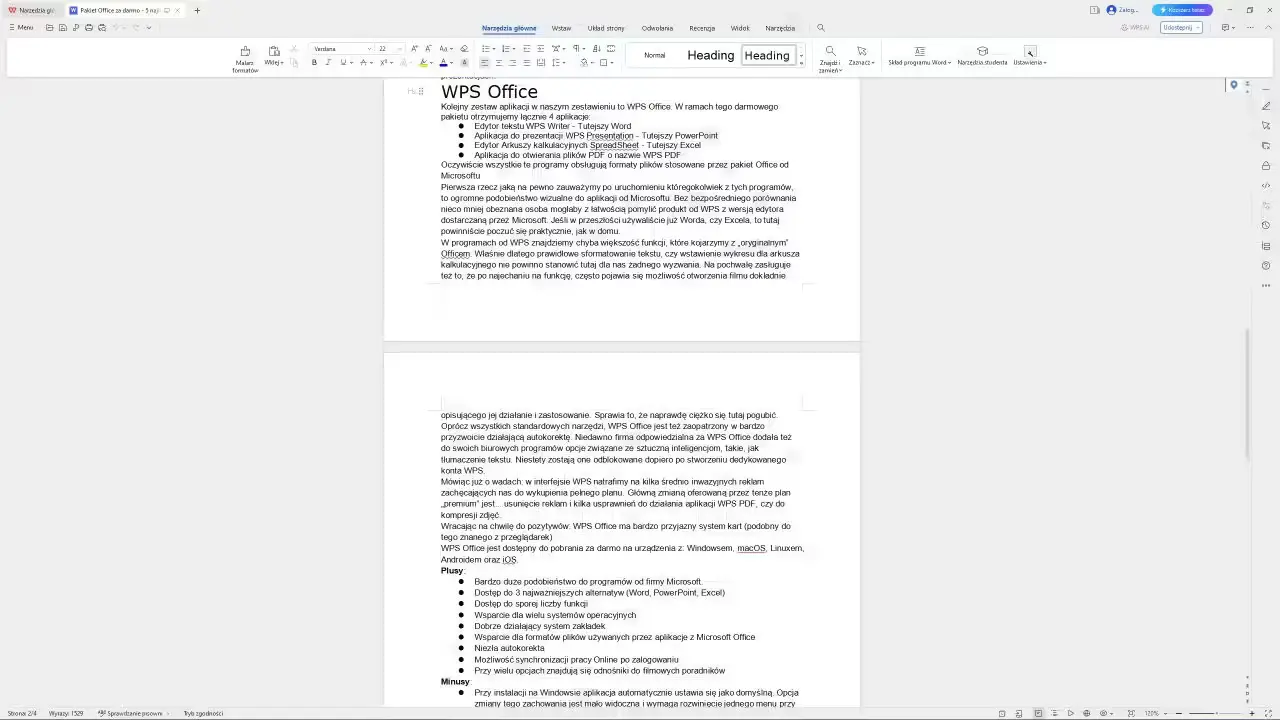Expand the Znajdź i zamień dropdown

[829, 71]
